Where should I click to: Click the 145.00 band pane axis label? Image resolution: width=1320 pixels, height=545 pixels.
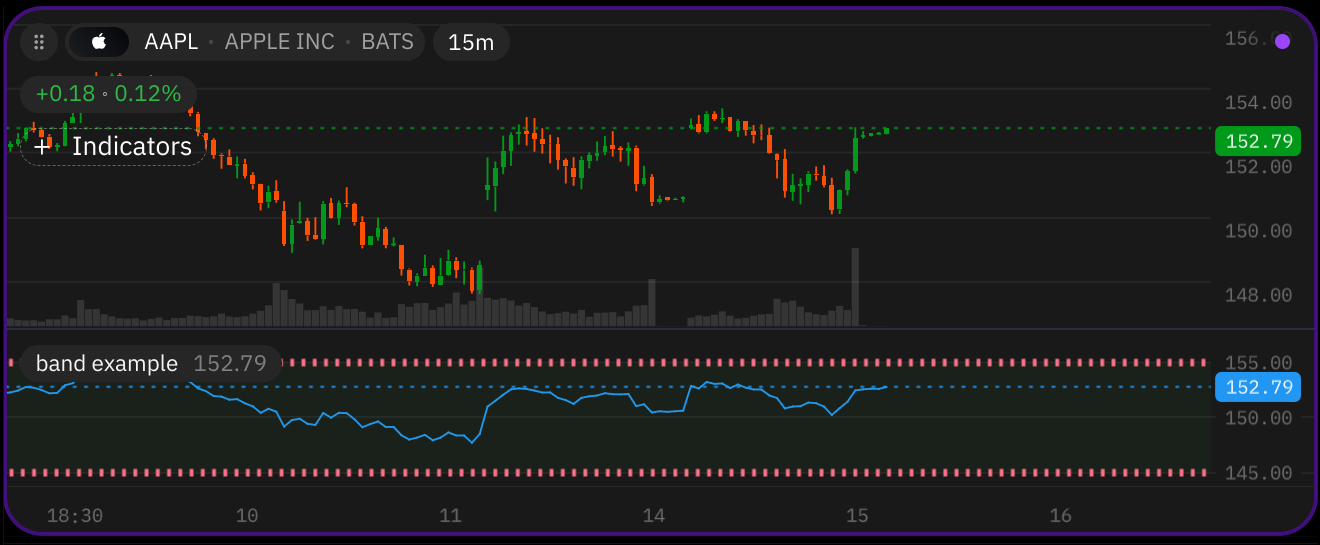tap(1258, 472)
